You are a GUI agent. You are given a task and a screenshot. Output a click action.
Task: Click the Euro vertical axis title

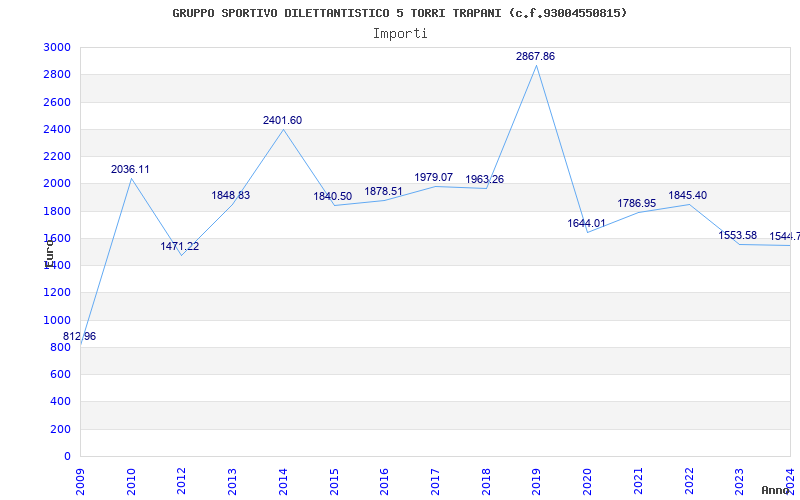tap(49, 253)
